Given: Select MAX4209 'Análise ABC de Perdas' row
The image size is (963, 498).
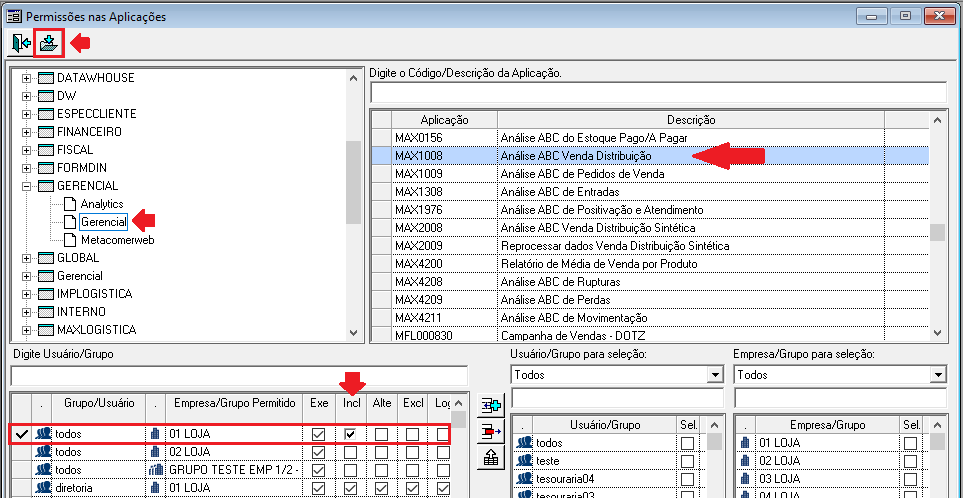Looking at the screenshot, I should pyautogui.click(x=650, y=300).
